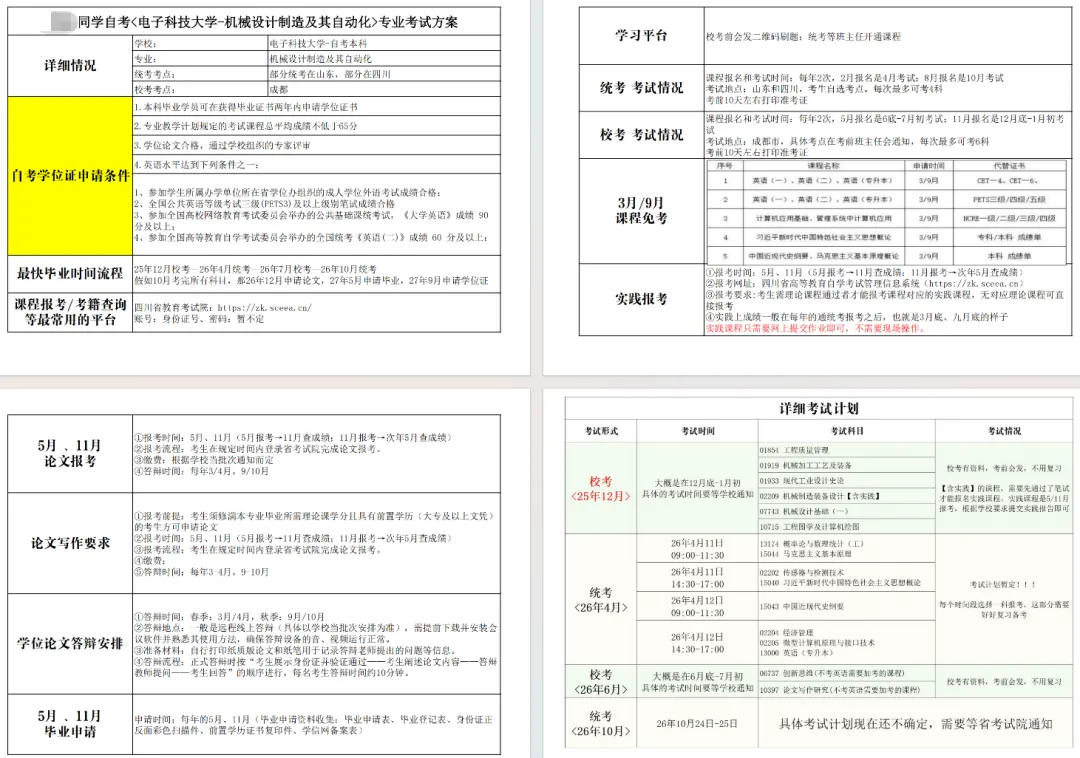Click the '考试科目' column header
This screenshot has height=758, width=1080.
coord(847,431)
